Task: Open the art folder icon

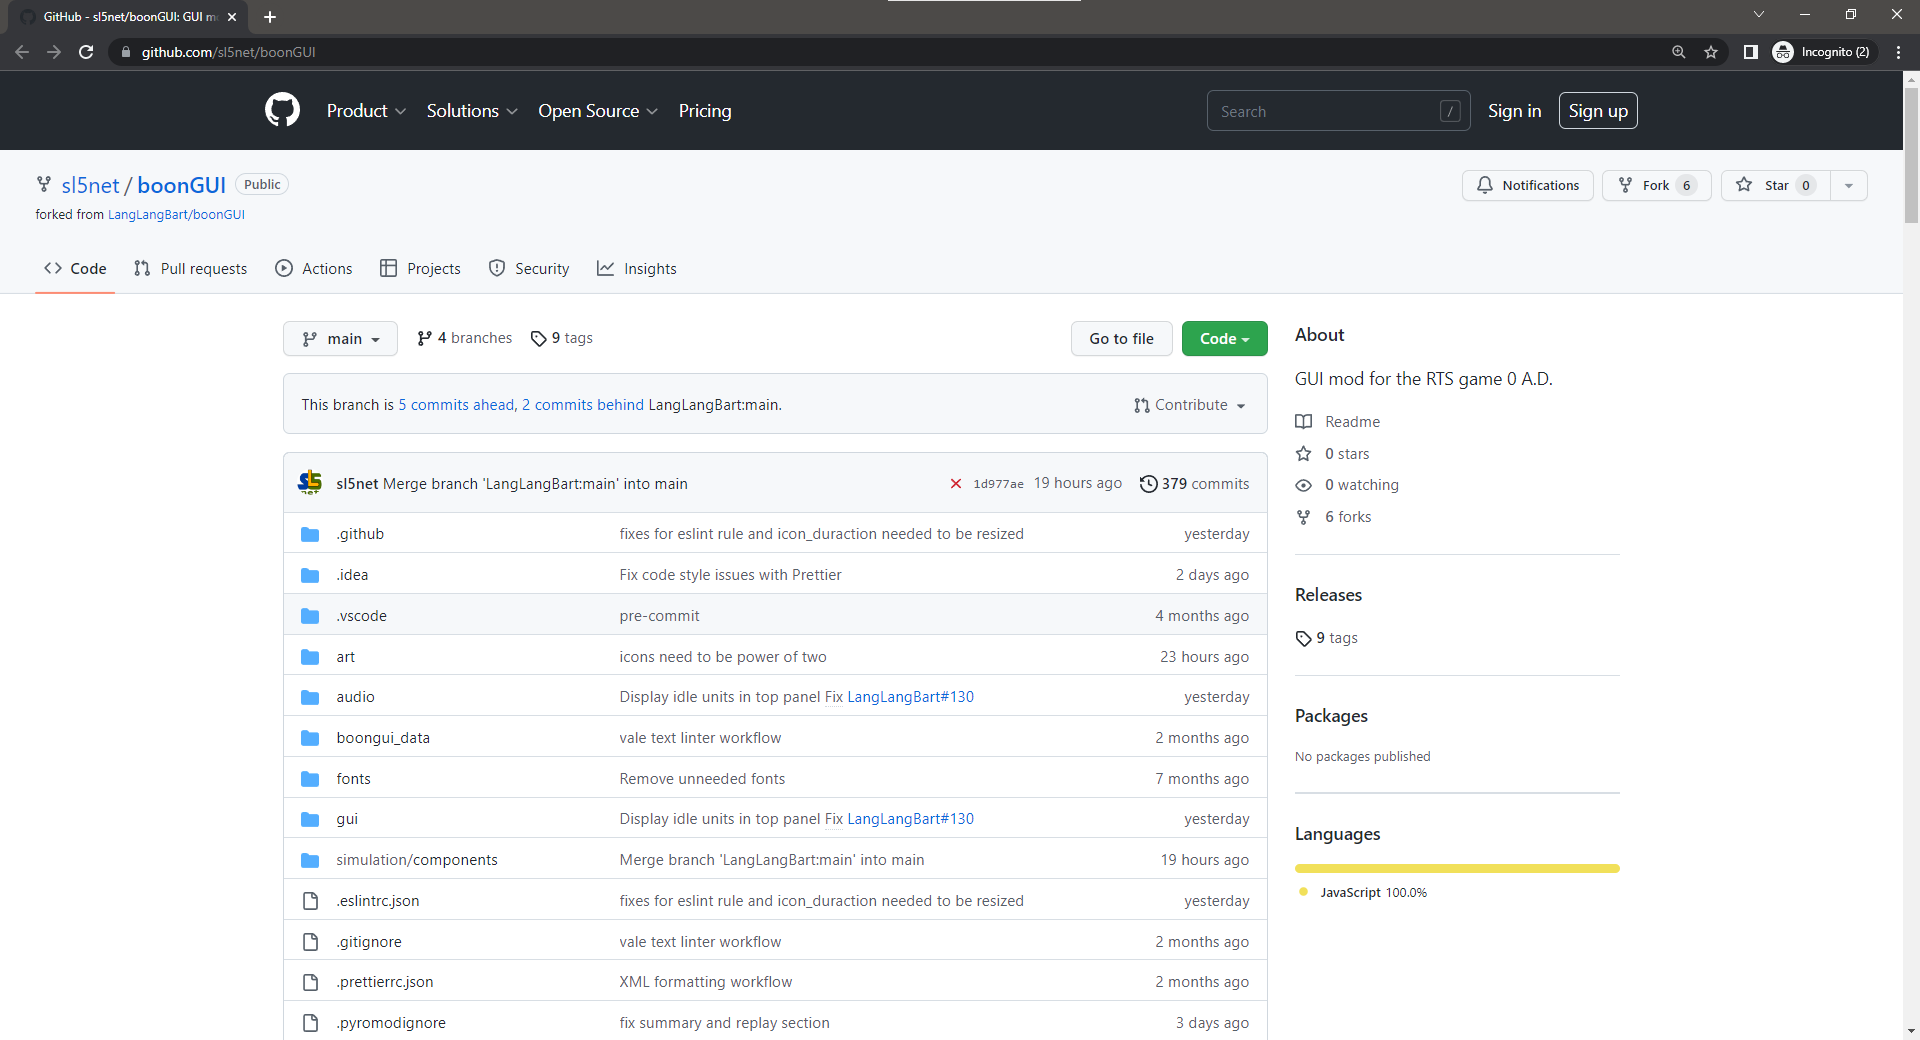Action: 310,657
